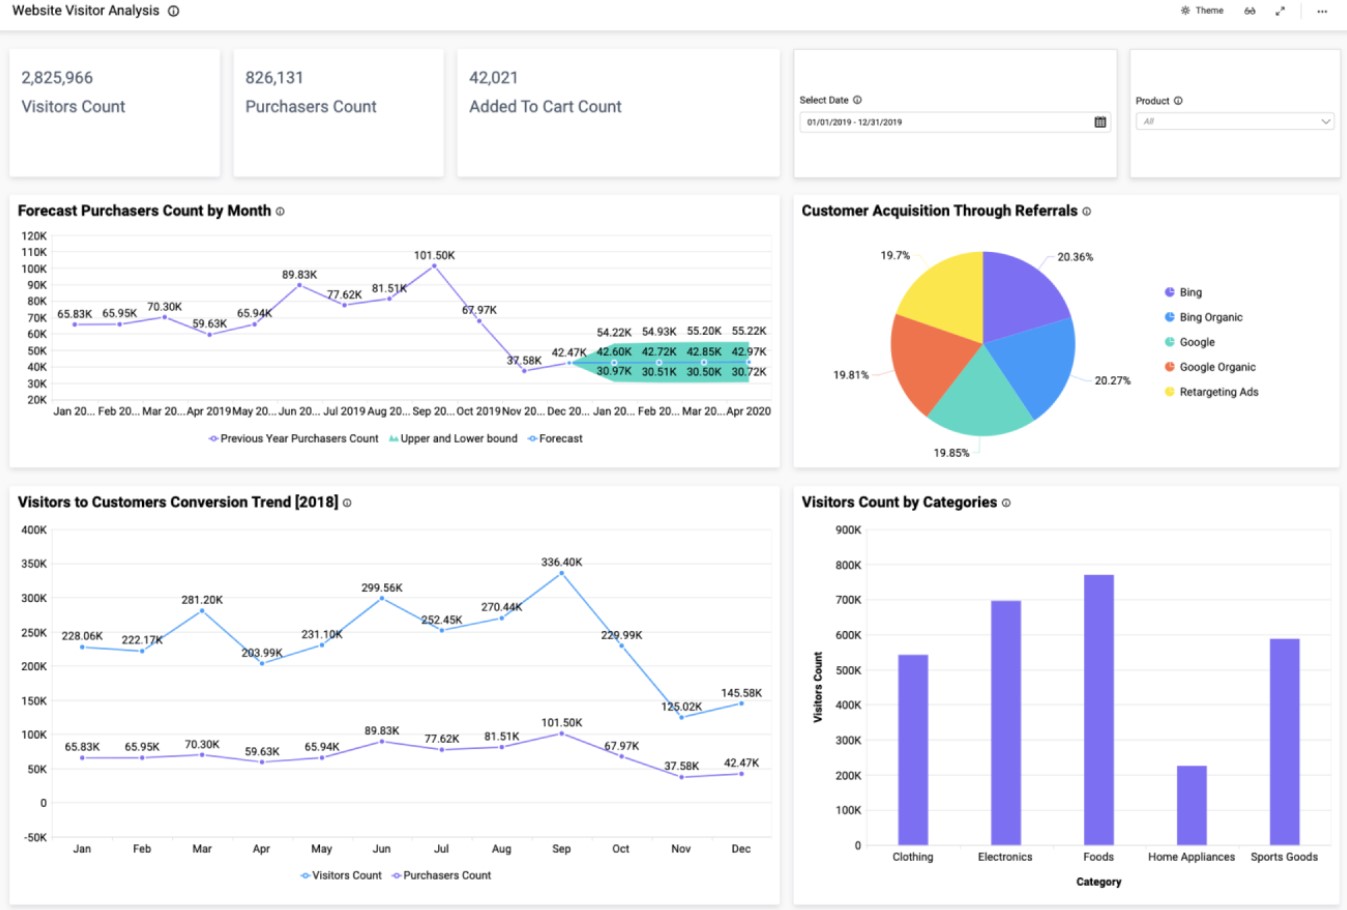Toggle the Bing Organic legend entry
Image resolution: width=1347 pixels, height=910 pixels.
pyautogui.click(x=1203, y=318)
